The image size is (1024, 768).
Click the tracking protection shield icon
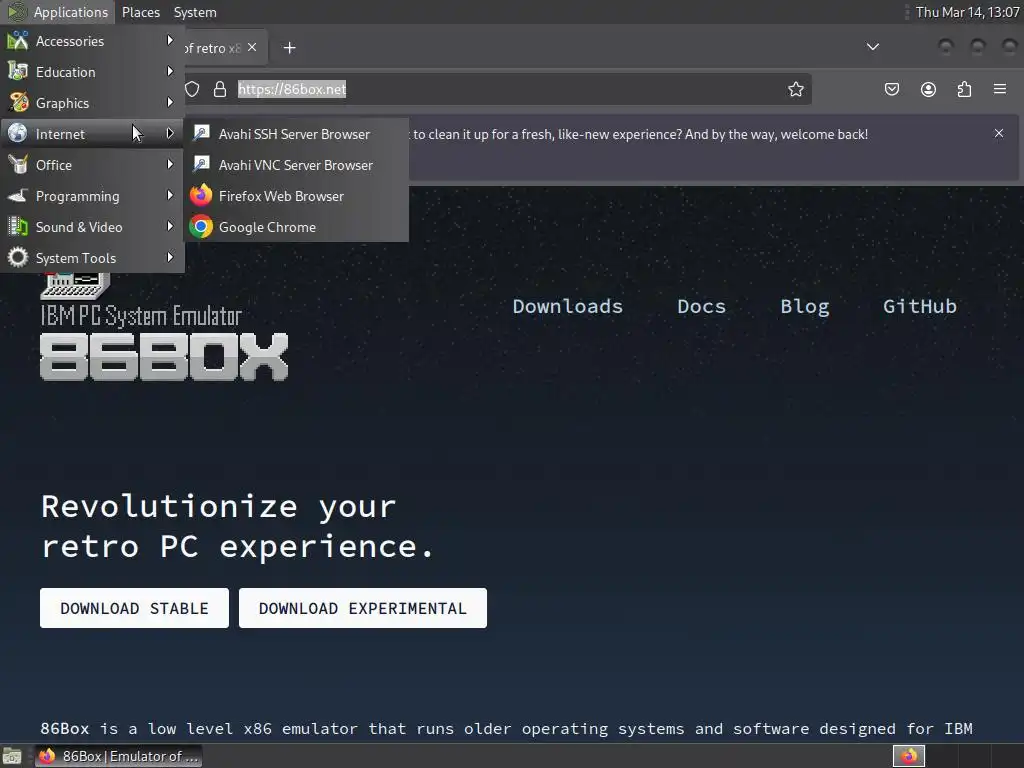click(x=192, y=89)
